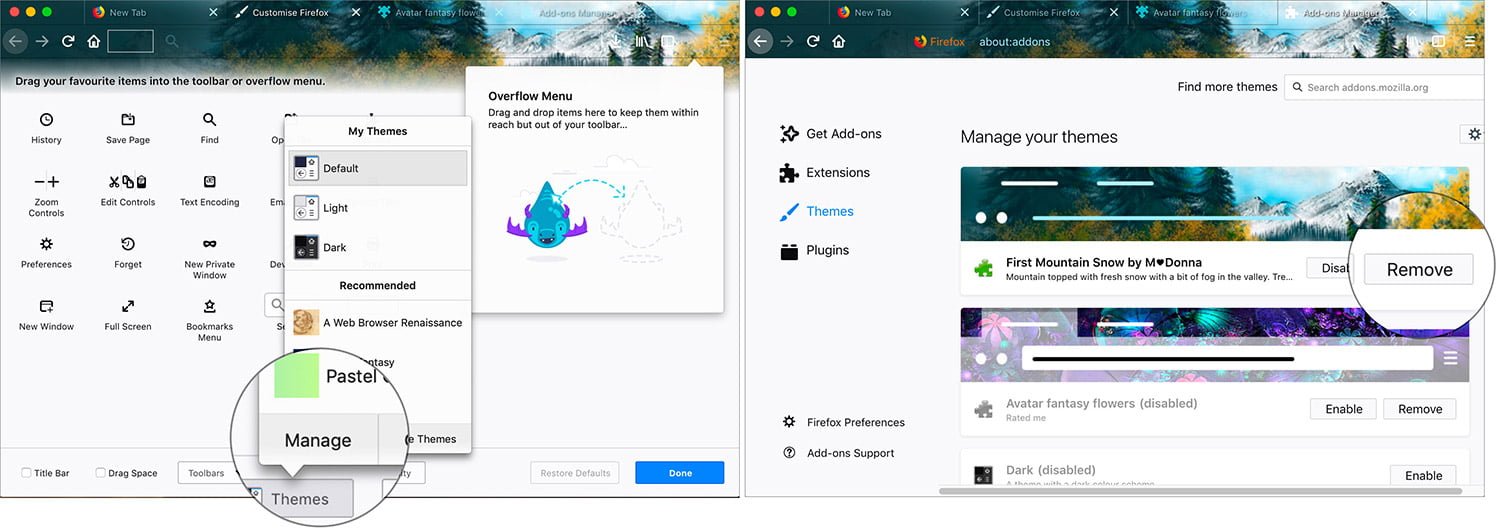The height and width of the screenshot is (532, 1500).
Task: Open the gear tools dropdown on themes page
Action: pos(1473,134)
